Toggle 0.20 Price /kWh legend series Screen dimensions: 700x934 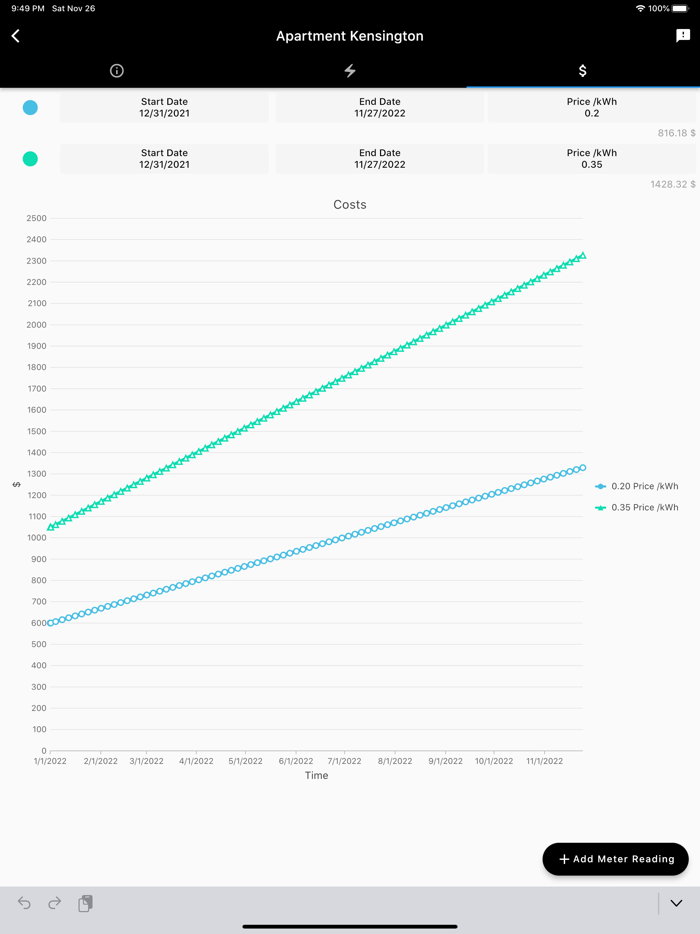click(x=637, y=487)
